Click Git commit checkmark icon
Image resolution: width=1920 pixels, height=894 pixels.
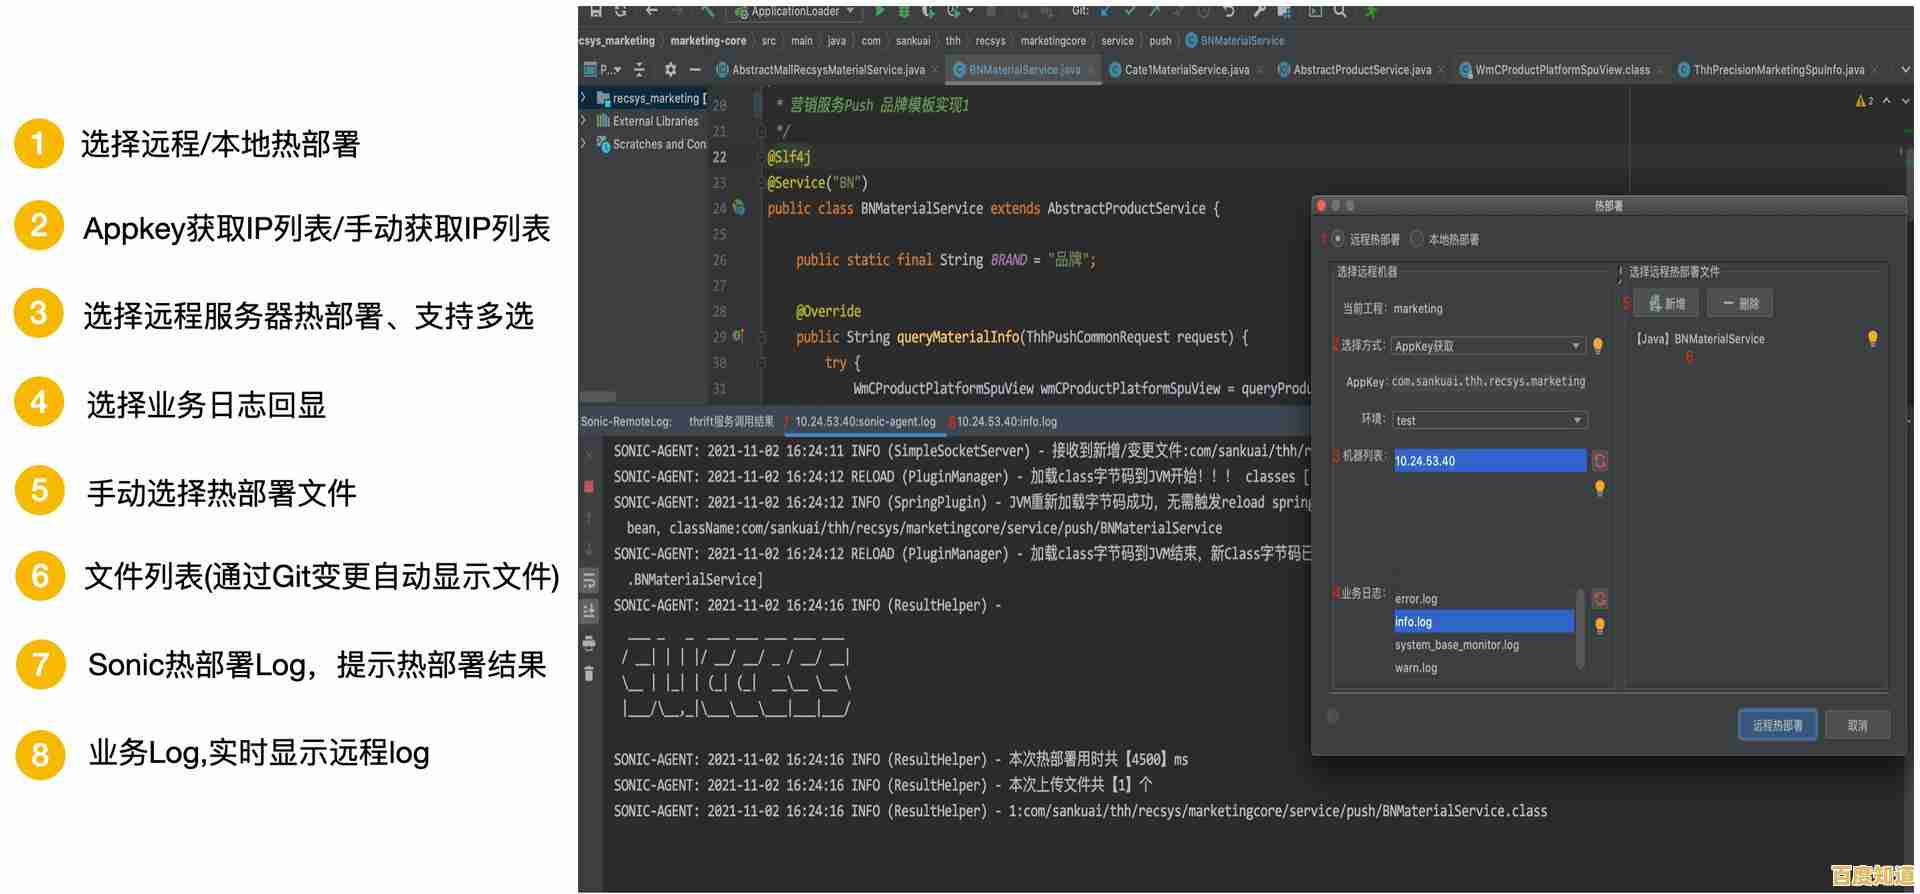pyautogui.click(x=1129, y=11)
